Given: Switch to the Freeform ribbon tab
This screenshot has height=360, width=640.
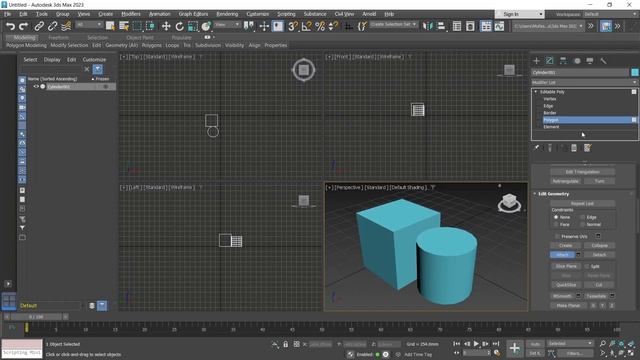Looking at the screenshot, I should pyautogui.click(x=58, y=38).
